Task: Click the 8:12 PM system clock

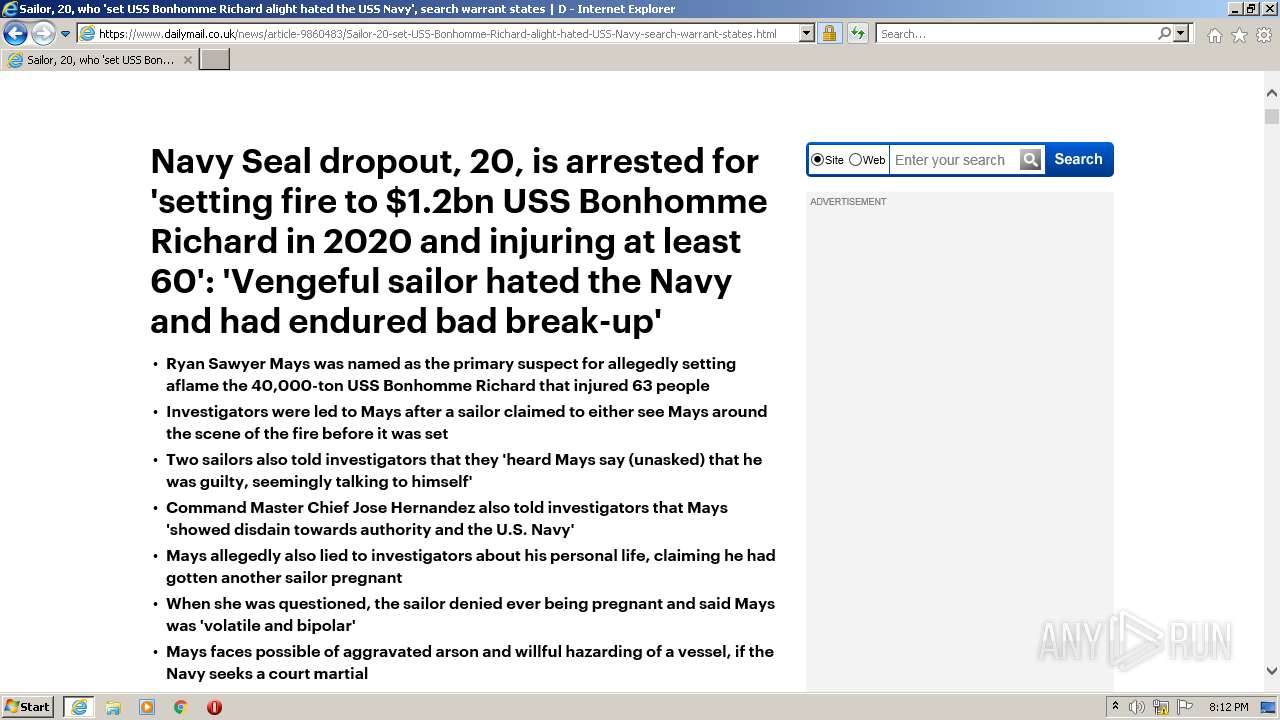Action: click(x=1228, y=707)
